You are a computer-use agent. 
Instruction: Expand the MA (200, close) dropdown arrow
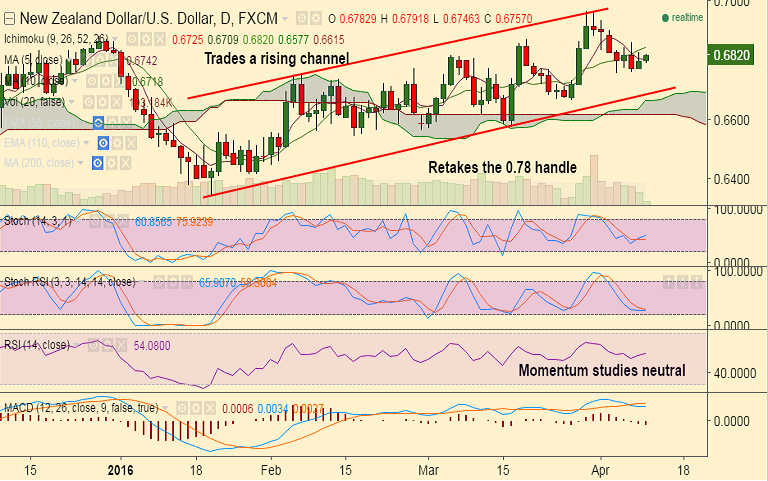80,163
